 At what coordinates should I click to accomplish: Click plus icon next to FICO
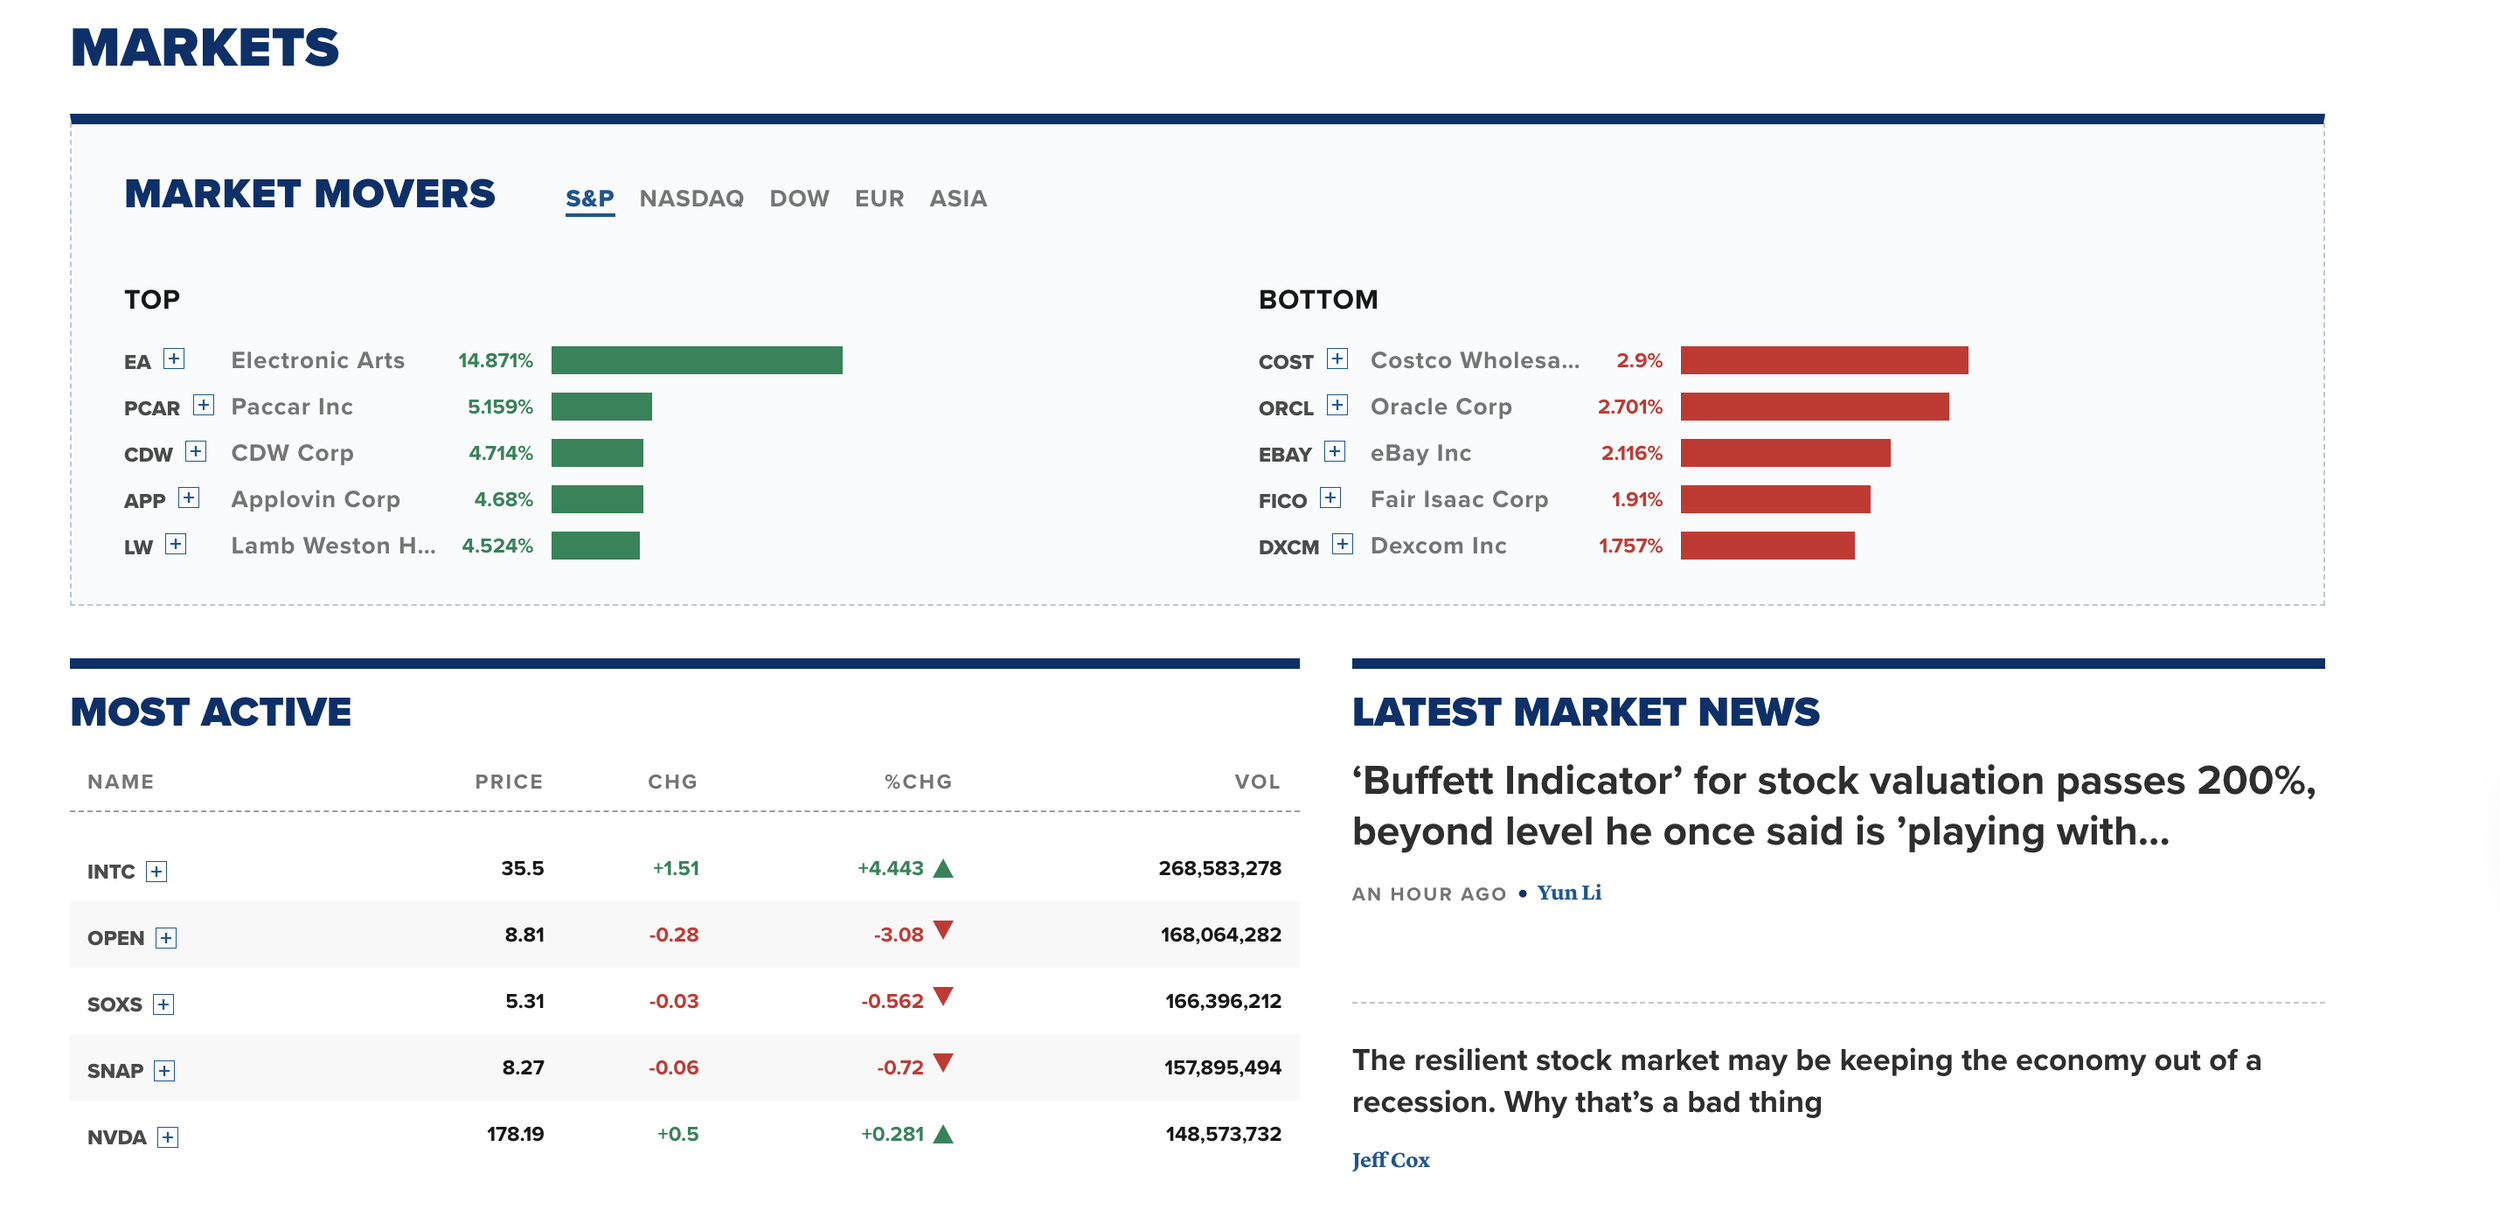[x=1330, y=498]
